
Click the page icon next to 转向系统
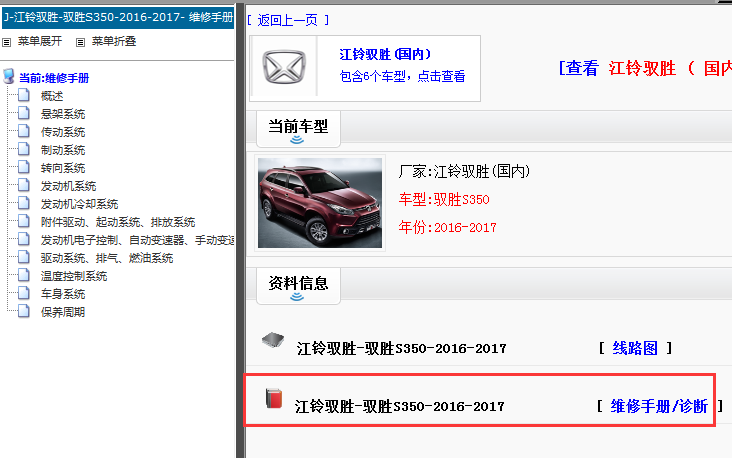(x=24, y=168)
